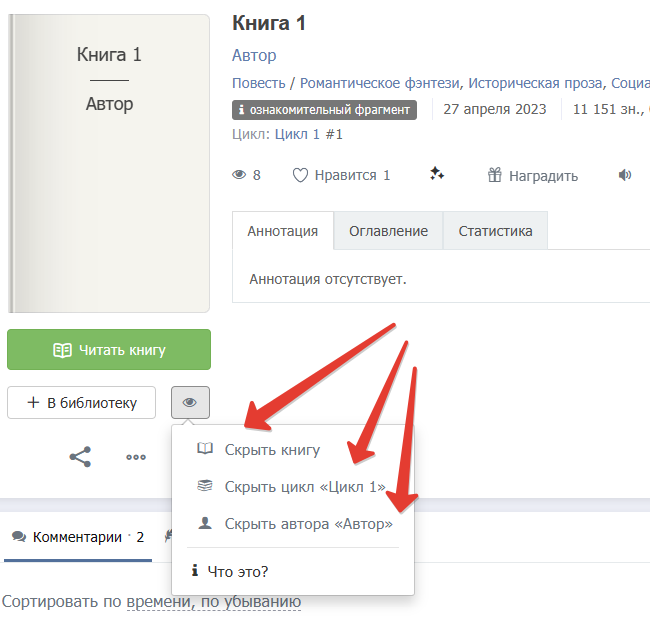The height and width of the screenshot is (631, 650).
Task: Click the speaker audio icon
Action: click(625, 175)
